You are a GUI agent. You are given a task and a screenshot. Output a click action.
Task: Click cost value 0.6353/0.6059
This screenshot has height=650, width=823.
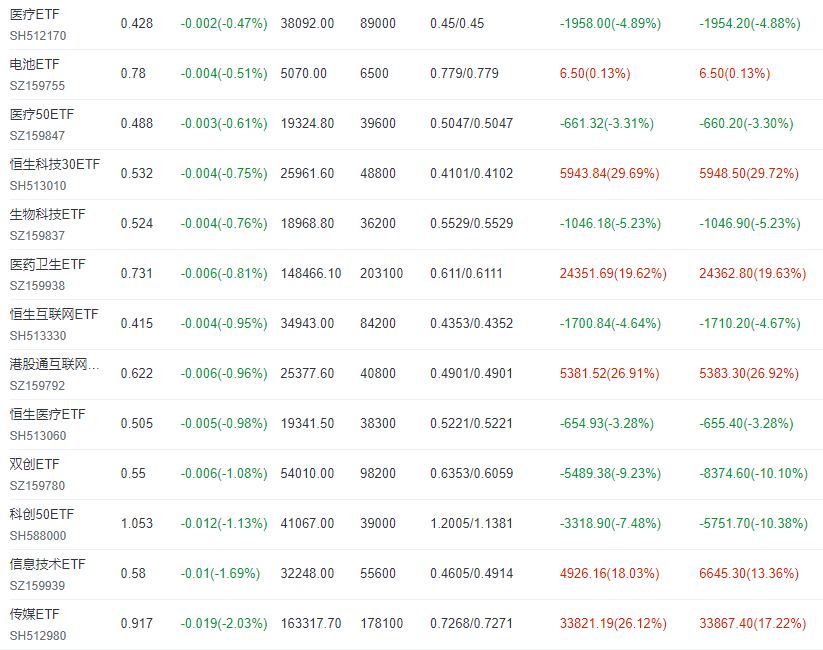tap(471, 474)
